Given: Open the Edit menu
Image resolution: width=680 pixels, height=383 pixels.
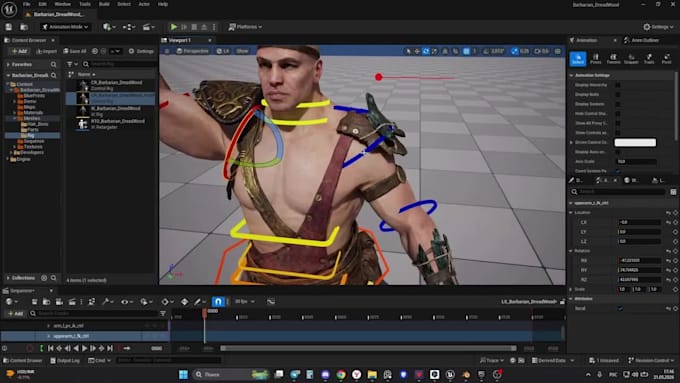Looking at the screenshot, I should pos(42,4).
